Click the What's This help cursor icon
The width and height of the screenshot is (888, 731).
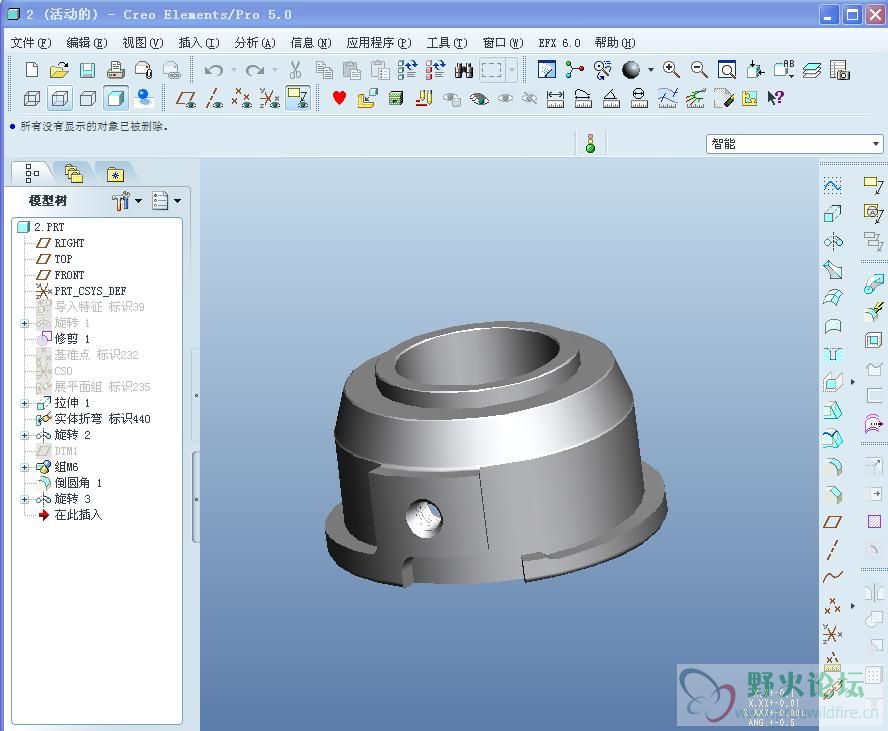click(x=775, y=98)
